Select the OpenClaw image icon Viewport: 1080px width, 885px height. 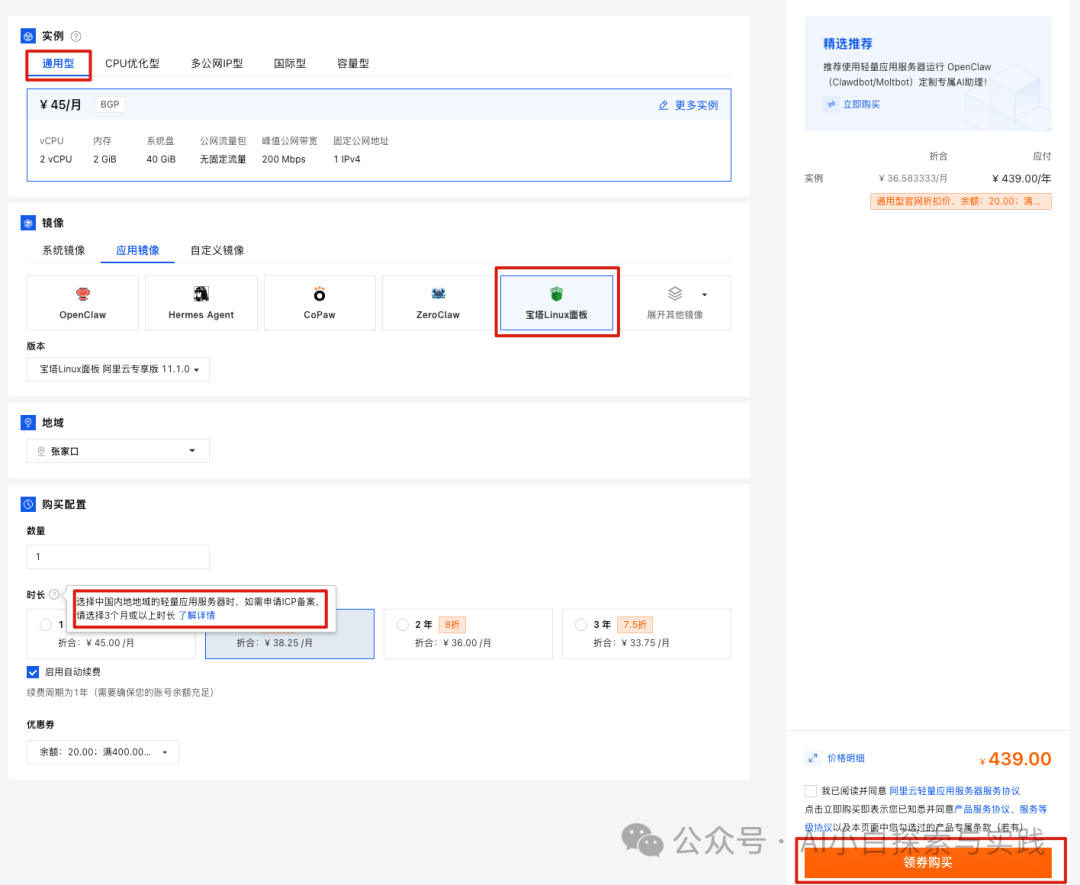click(83, 294)
